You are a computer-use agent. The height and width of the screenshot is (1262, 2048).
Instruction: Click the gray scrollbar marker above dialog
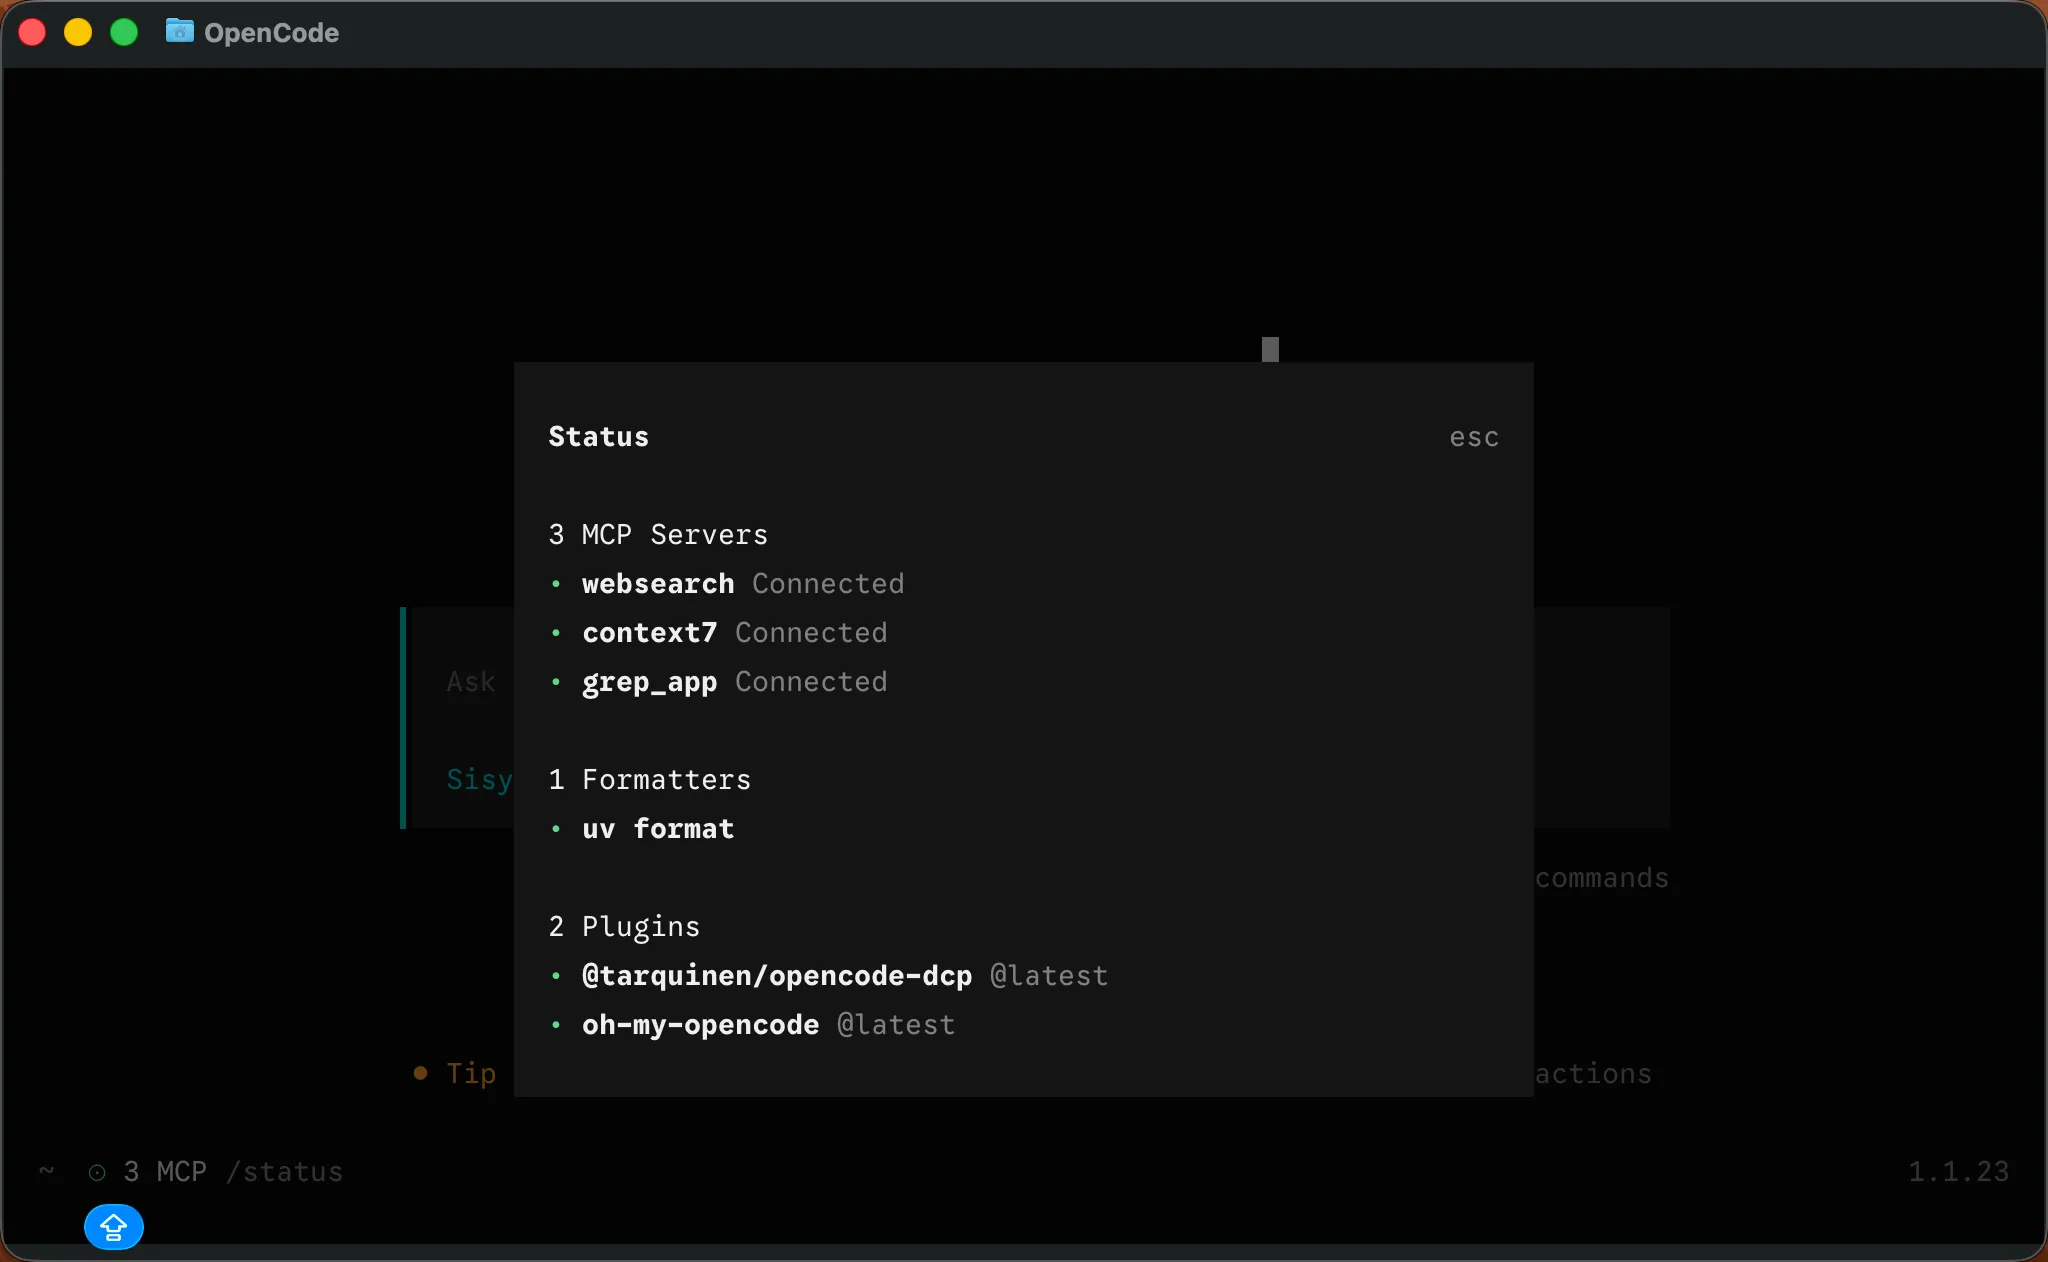[x=1270, y=349]
